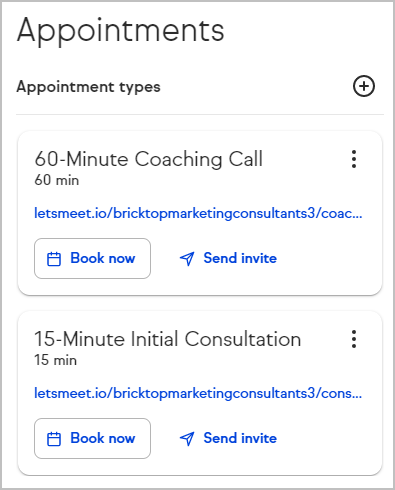395x490 pixels.
Task: Send invite for the 60-Minute Coaching Call
Action: coord(228,258)
